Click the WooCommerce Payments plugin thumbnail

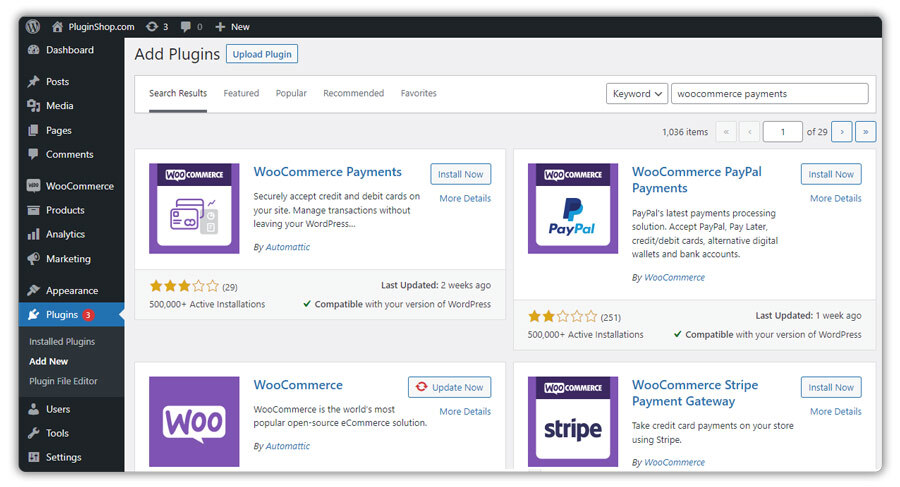[194, 208]
